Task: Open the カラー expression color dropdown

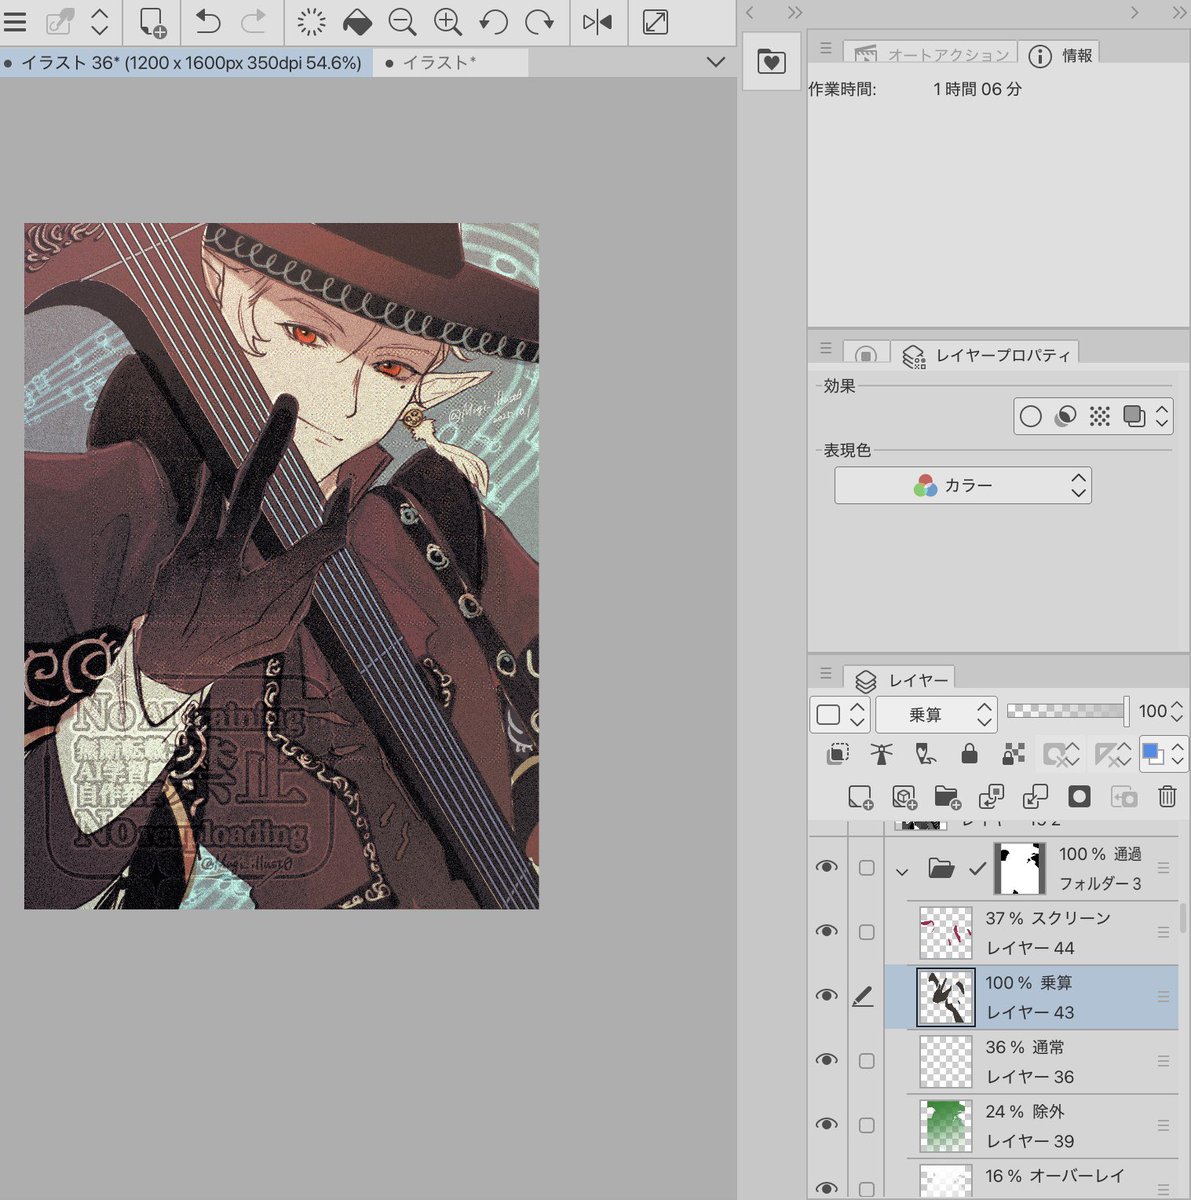Action: point(962,485)
